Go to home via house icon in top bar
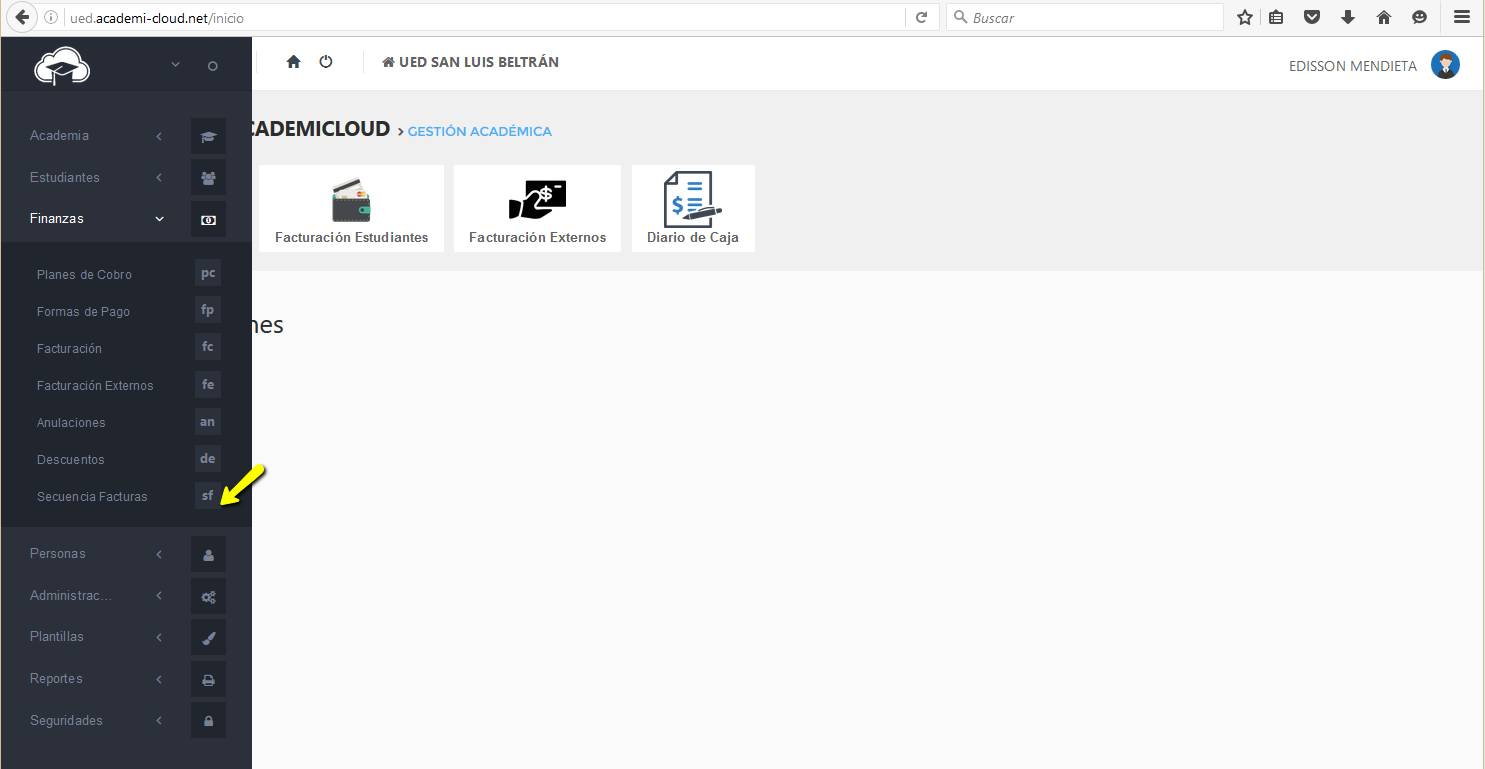The height and width of the screenshot is (769, 1485). pyautogui.click(x=293, y=62)
